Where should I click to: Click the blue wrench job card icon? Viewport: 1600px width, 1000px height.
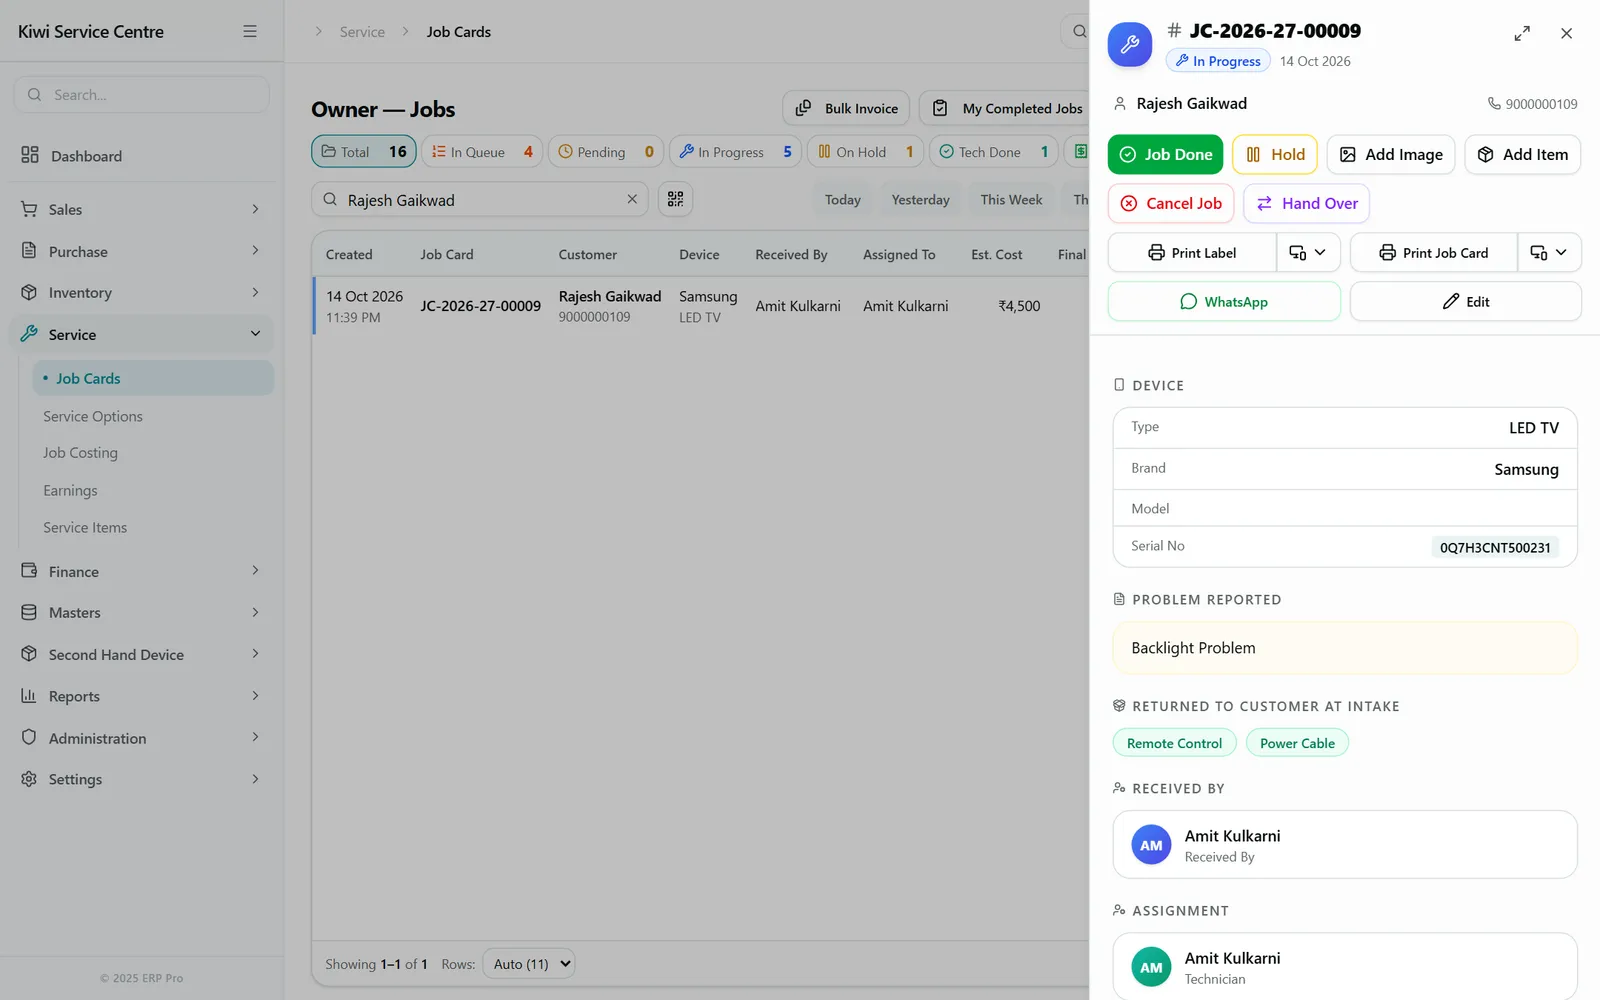[1130, 44]
